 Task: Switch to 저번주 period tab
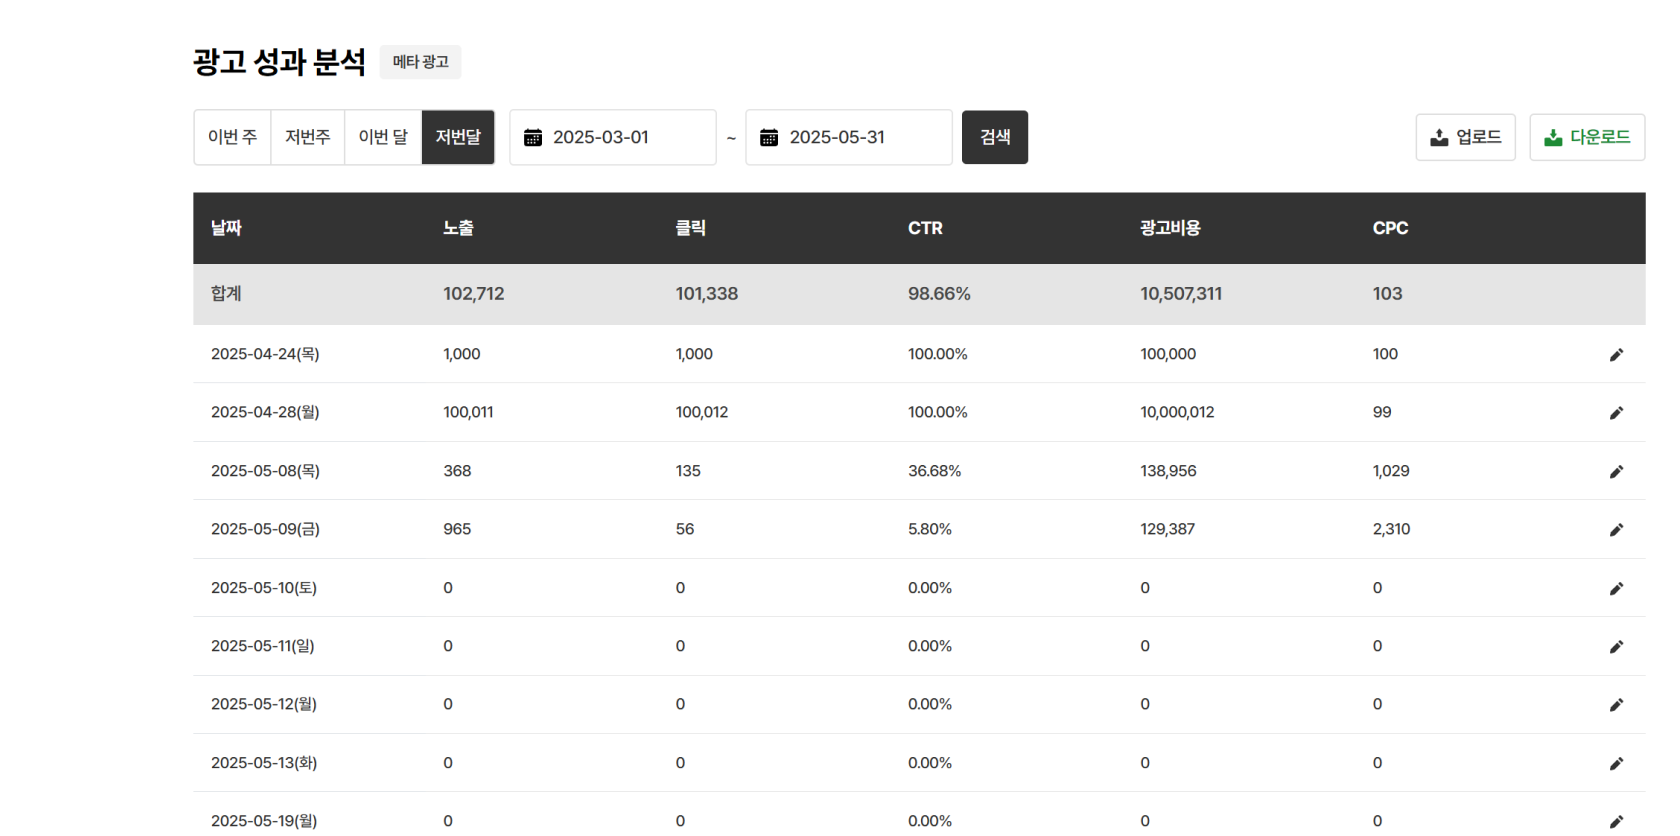(307, 137)
